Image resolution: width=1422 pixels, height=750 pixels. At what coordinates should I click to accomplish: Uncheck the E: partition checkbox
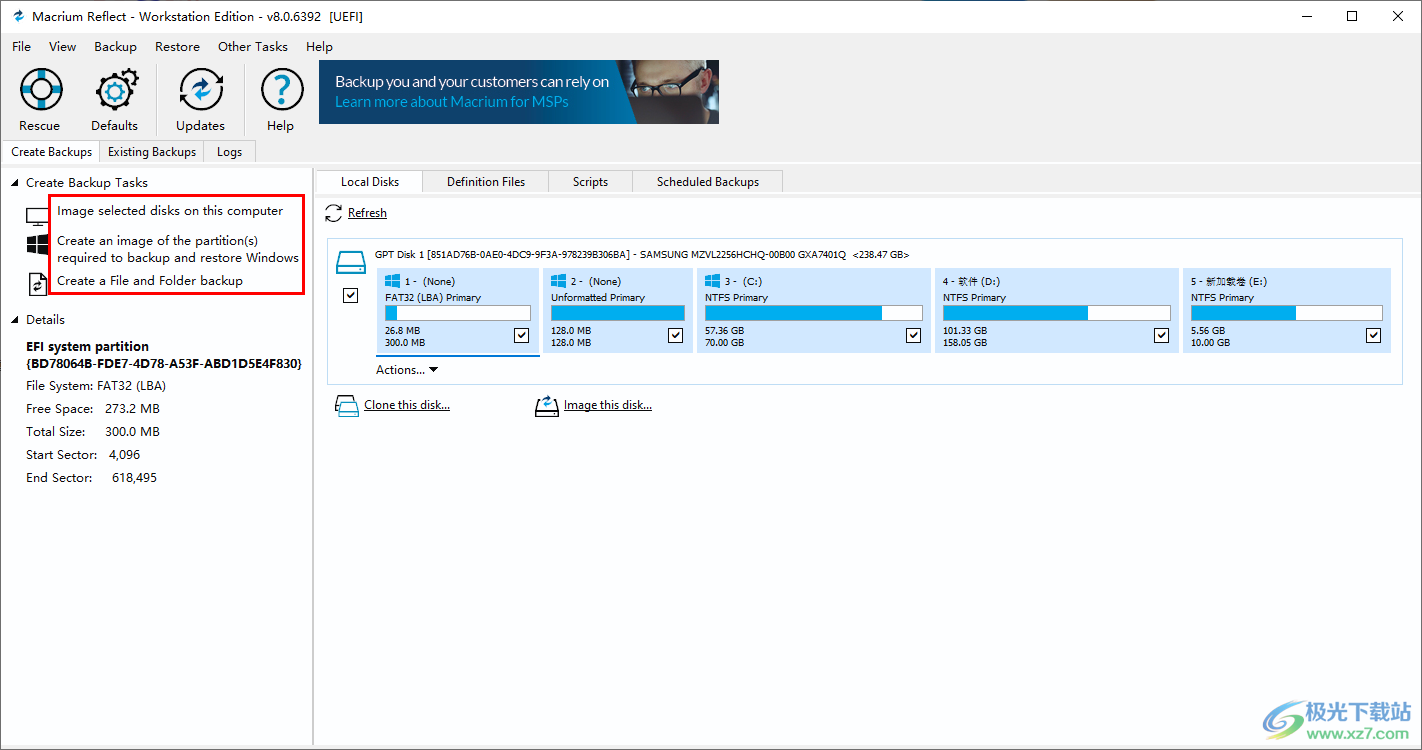click(x=1374, y=335)
